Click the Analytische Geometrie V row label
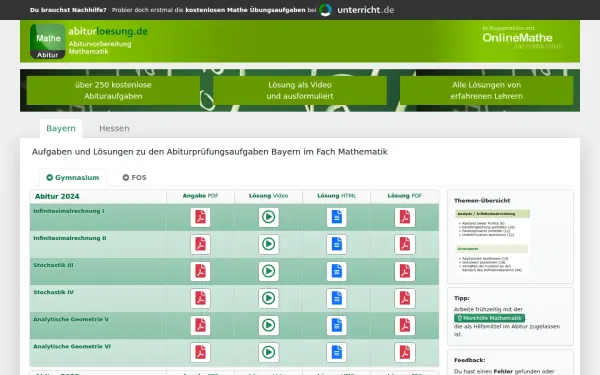 (71, 319)
